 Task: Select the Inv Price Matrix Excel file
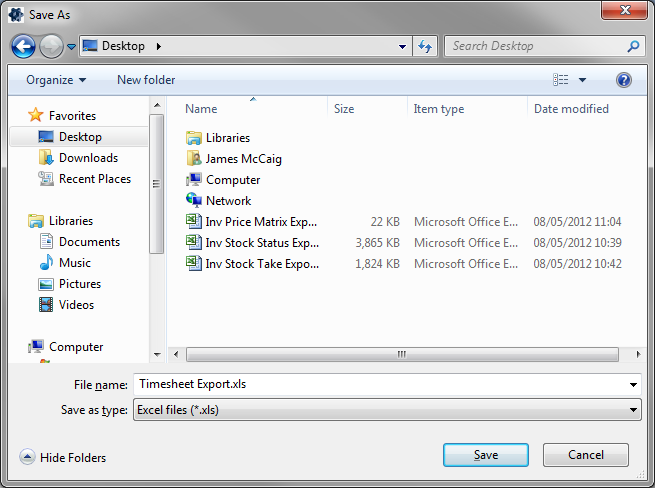click(261, 222)
